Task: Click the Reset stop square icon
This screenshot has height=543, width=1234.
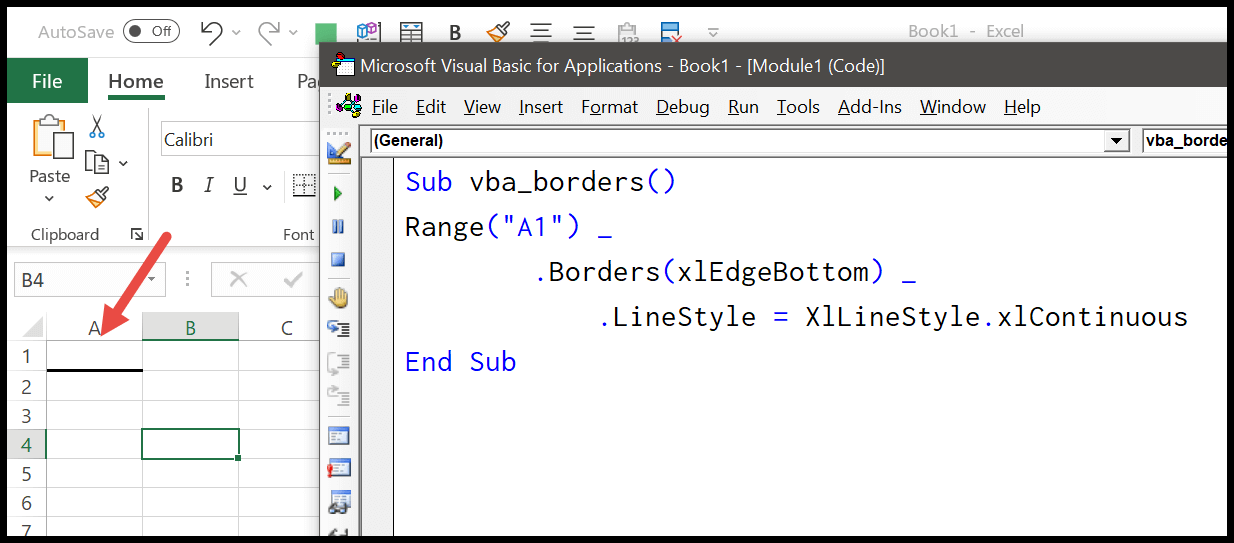Action: pyautogui.click(x=338, y=260)
